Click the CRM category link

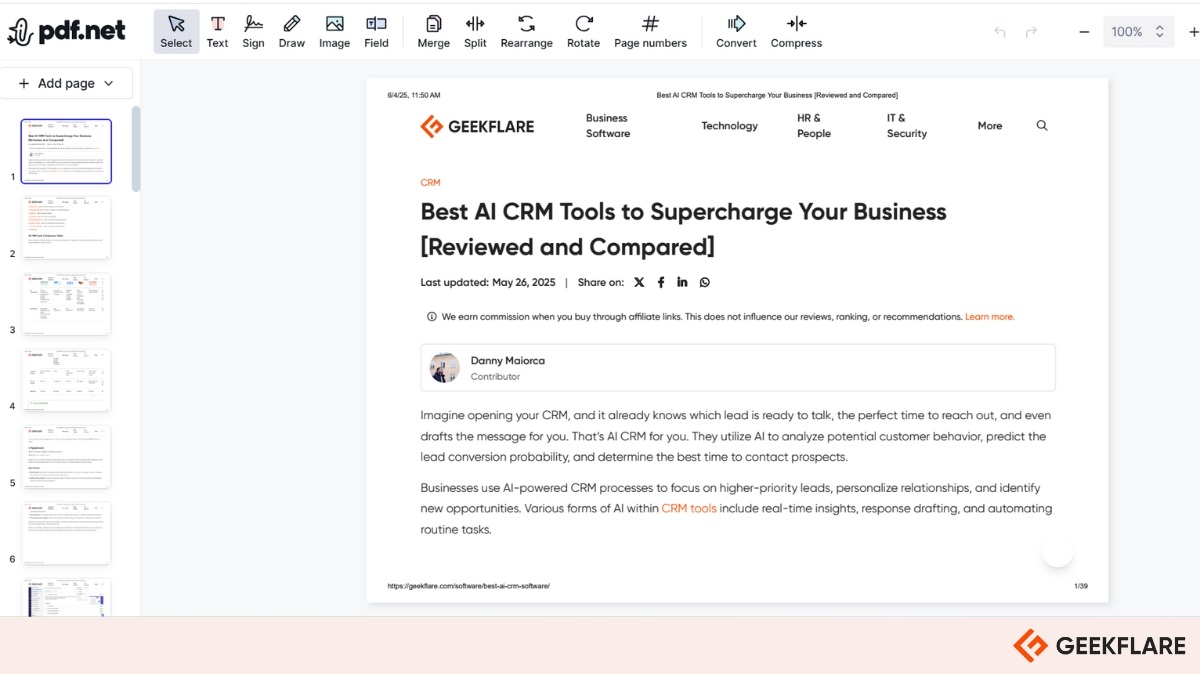point(430,183)
